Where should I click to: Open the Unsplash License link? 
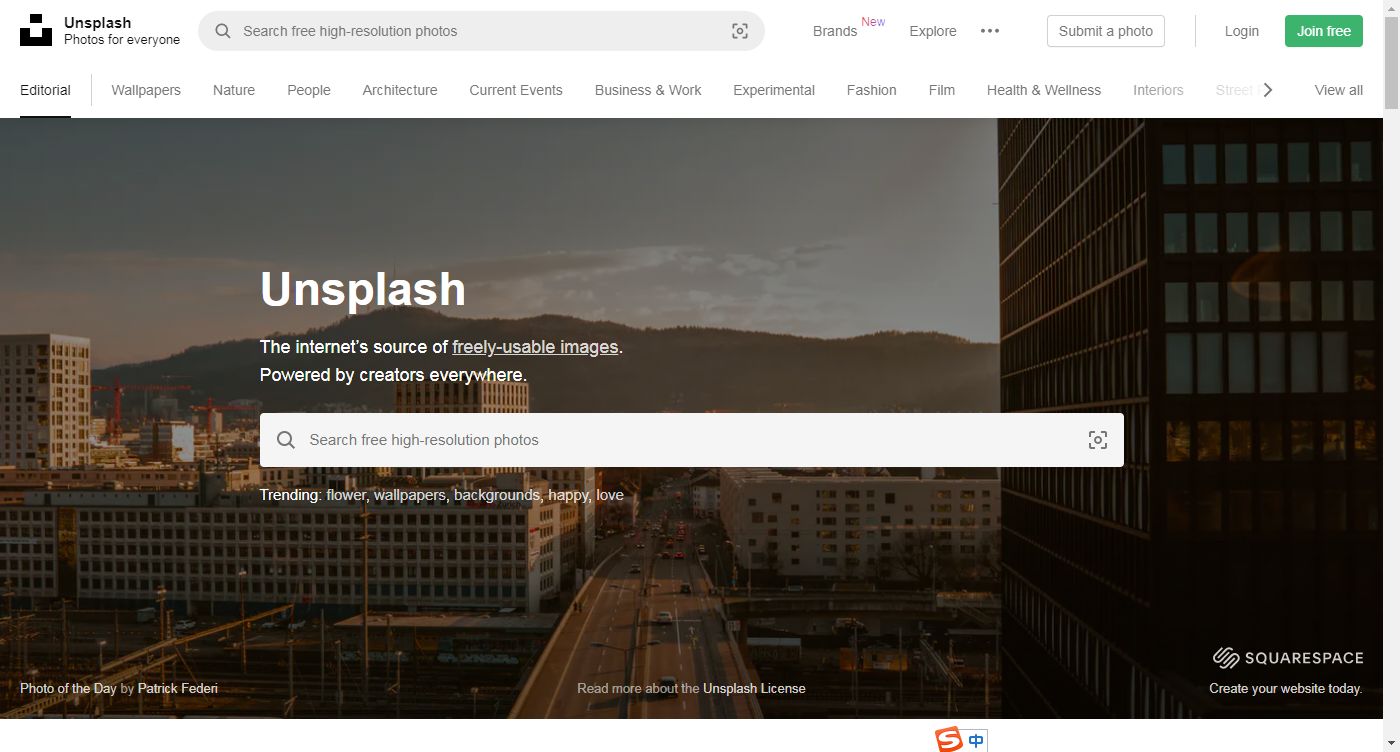point(754,688)
